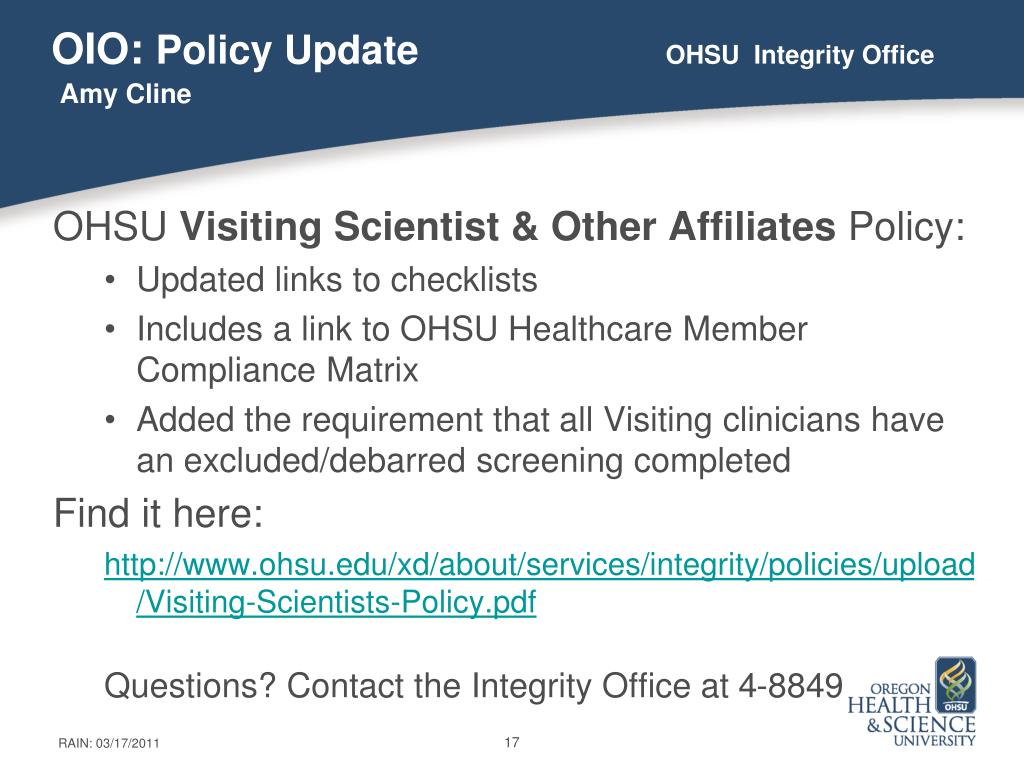Click the RAIN: 03/17/2011 footer date

pyautogui.click(x=108, y=743)
